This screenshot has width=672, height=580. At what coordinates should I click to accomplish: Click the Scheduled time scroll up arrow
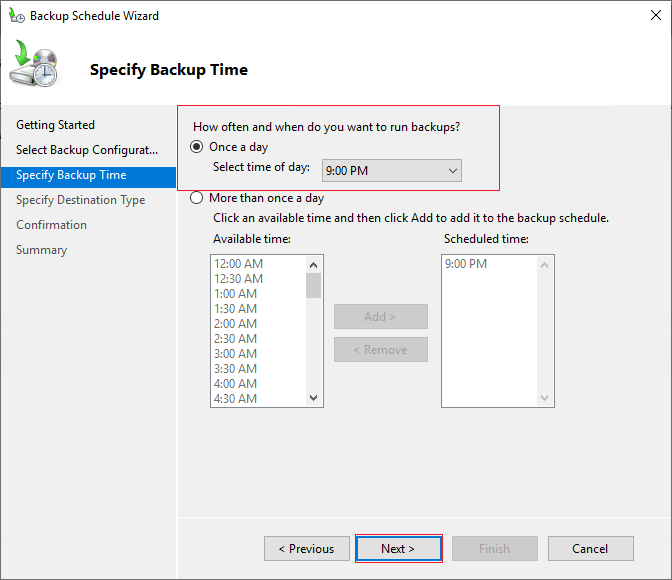544,265
